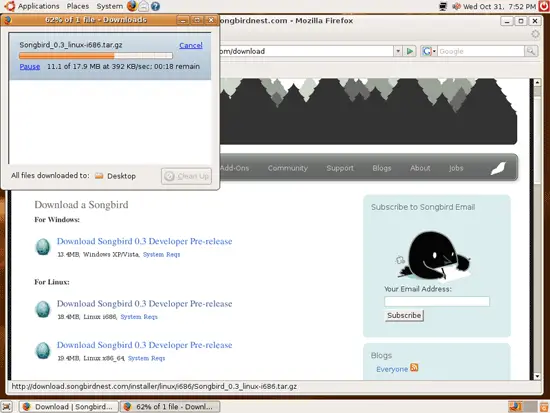
Task: Click the Ubuntu logo in the top panel
Action: pyautogui.click(x=9, y=6)
